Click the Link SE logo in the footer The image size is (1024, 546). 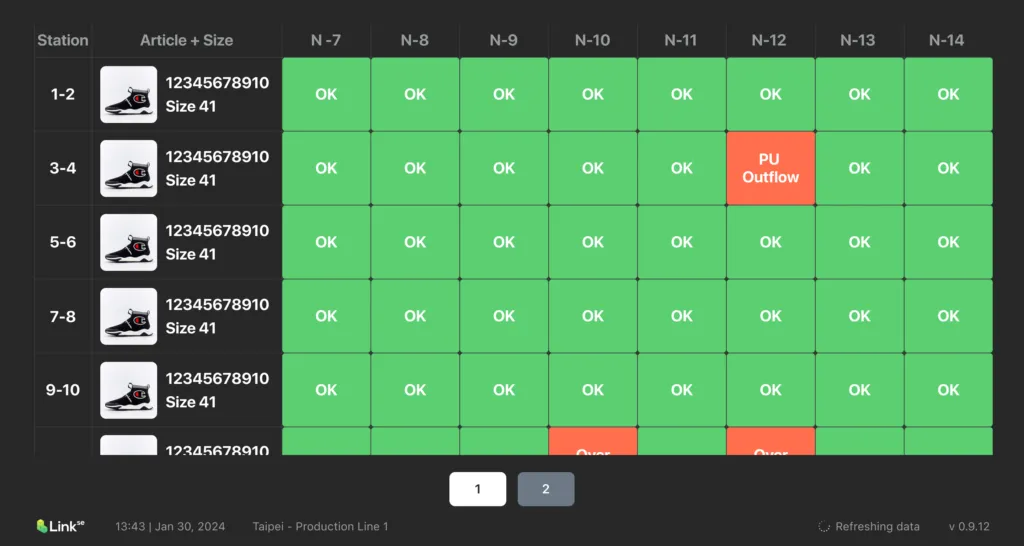(x=61, y=526)
